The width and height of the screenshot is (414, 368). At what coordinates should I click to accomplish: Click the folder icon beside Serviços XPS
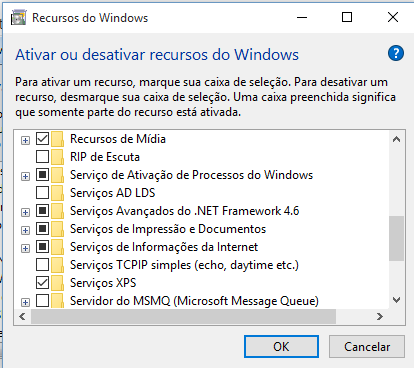pyautogui.click(x=57, y=283)
